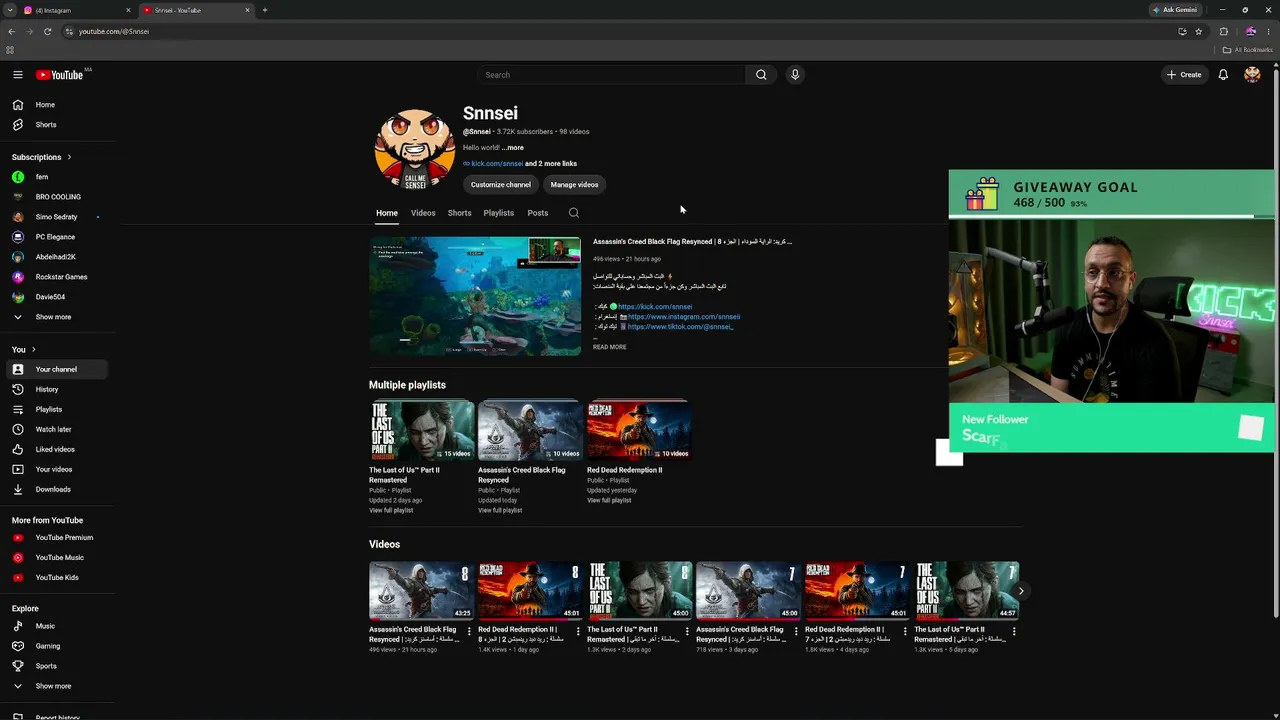Show next videos with the right arrow

coord(1020,591)
